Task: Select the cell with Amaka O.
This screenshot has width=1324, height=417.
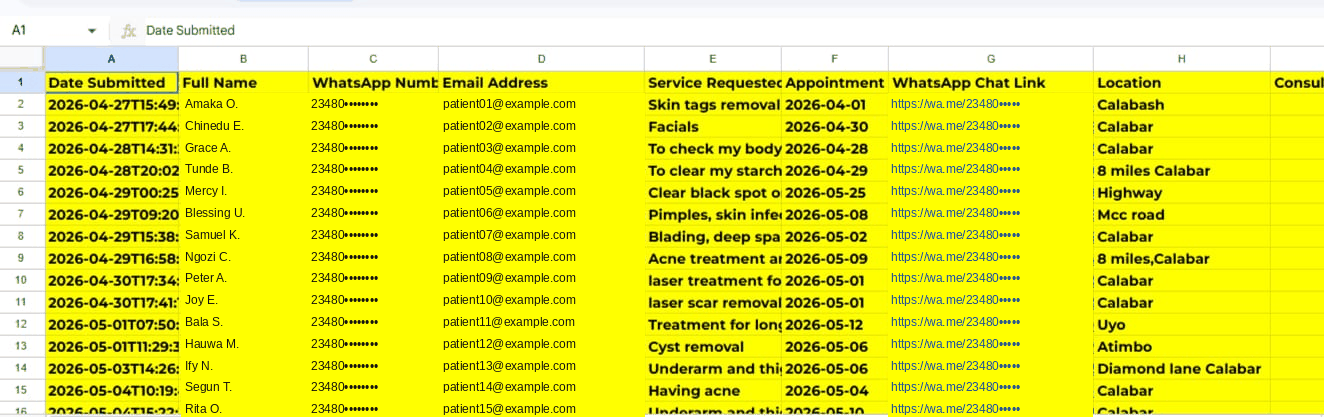Action: (x=244, y=104)
